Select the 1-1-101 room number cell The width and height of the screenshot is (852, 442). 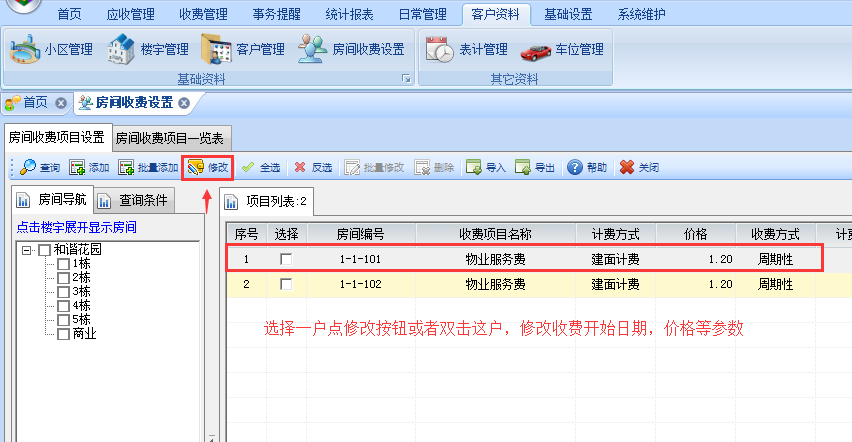point(360,259)
